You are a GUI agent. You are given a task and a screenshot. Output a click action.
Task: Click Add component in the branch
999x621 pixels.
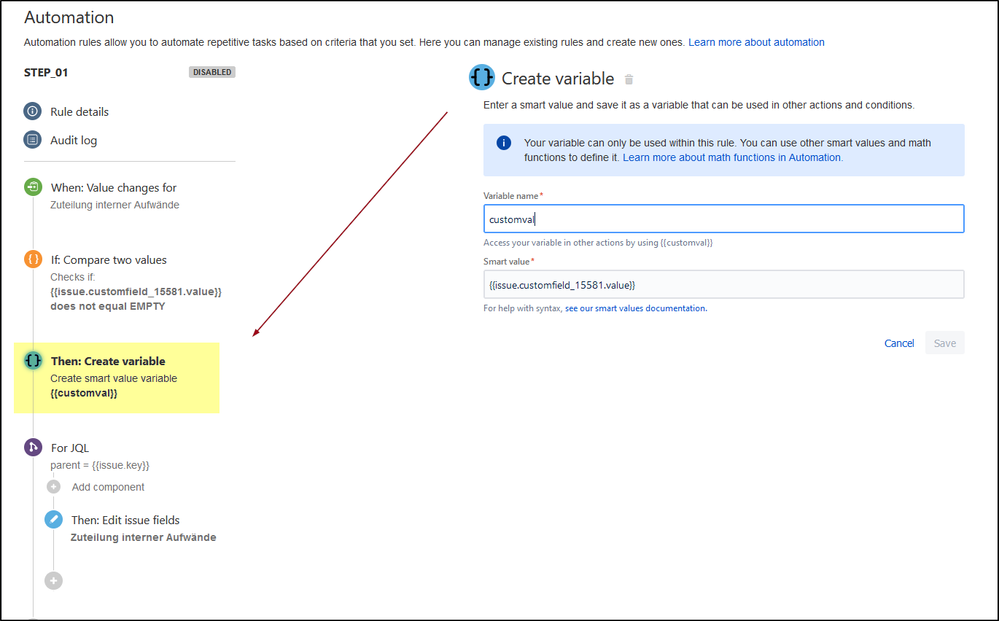108,487
